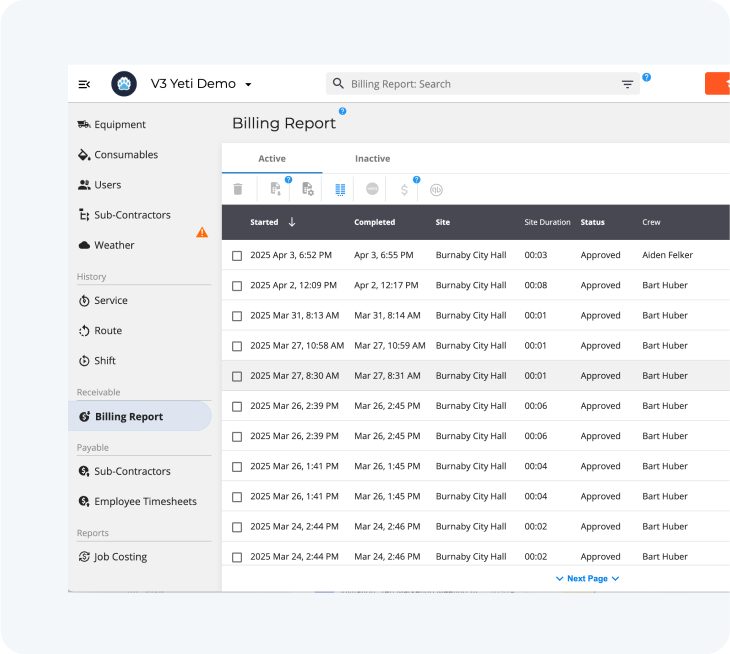Select checkbox for Mar 27, 8:30 AM row
The image size is (730, 654).
237,376
